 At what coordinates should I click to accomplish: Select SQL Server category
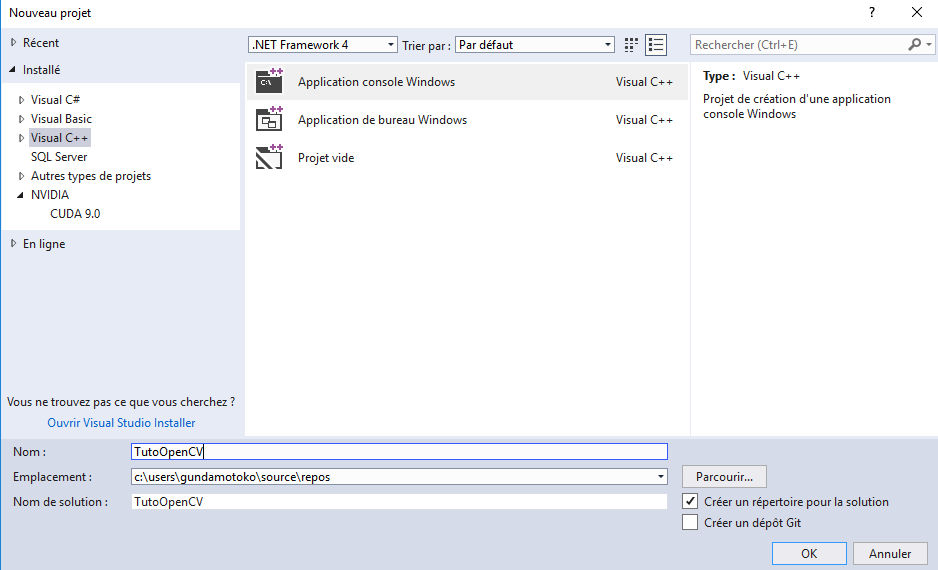click(59, 157)
